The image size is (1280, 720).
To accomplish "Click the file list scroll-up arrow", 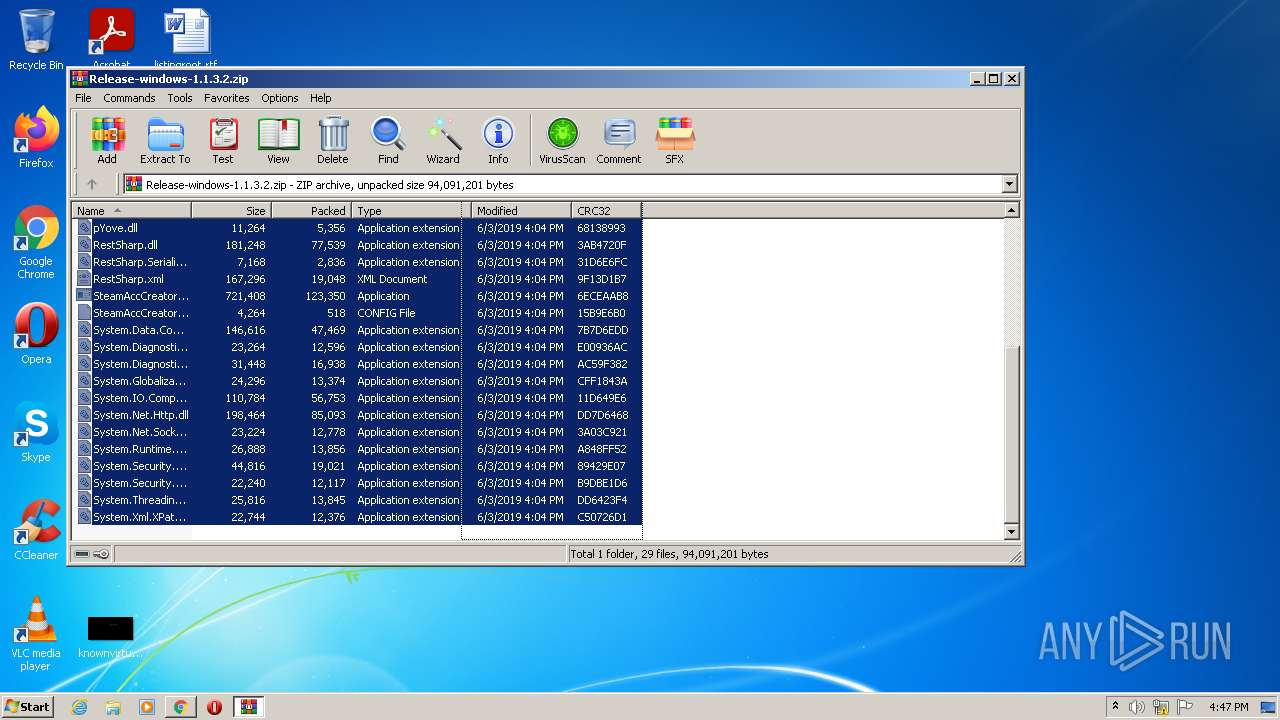I will click(1011, 210).
